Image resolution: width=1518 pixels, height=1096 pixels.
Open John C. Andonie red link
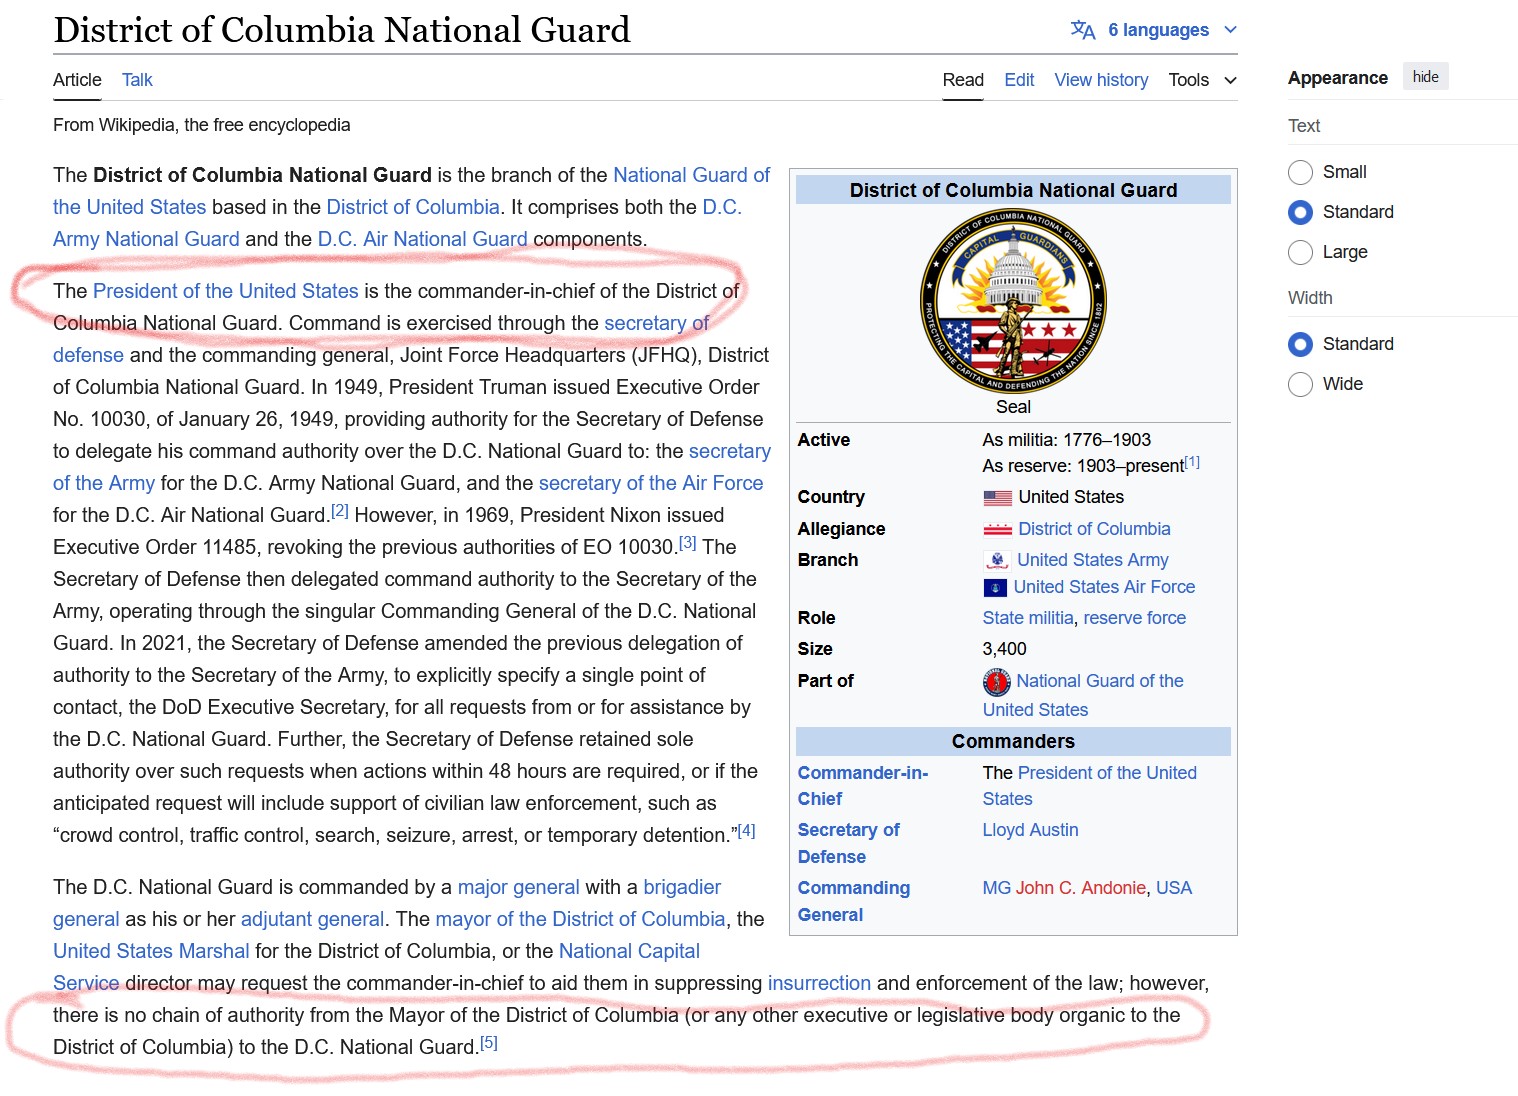1081,888
